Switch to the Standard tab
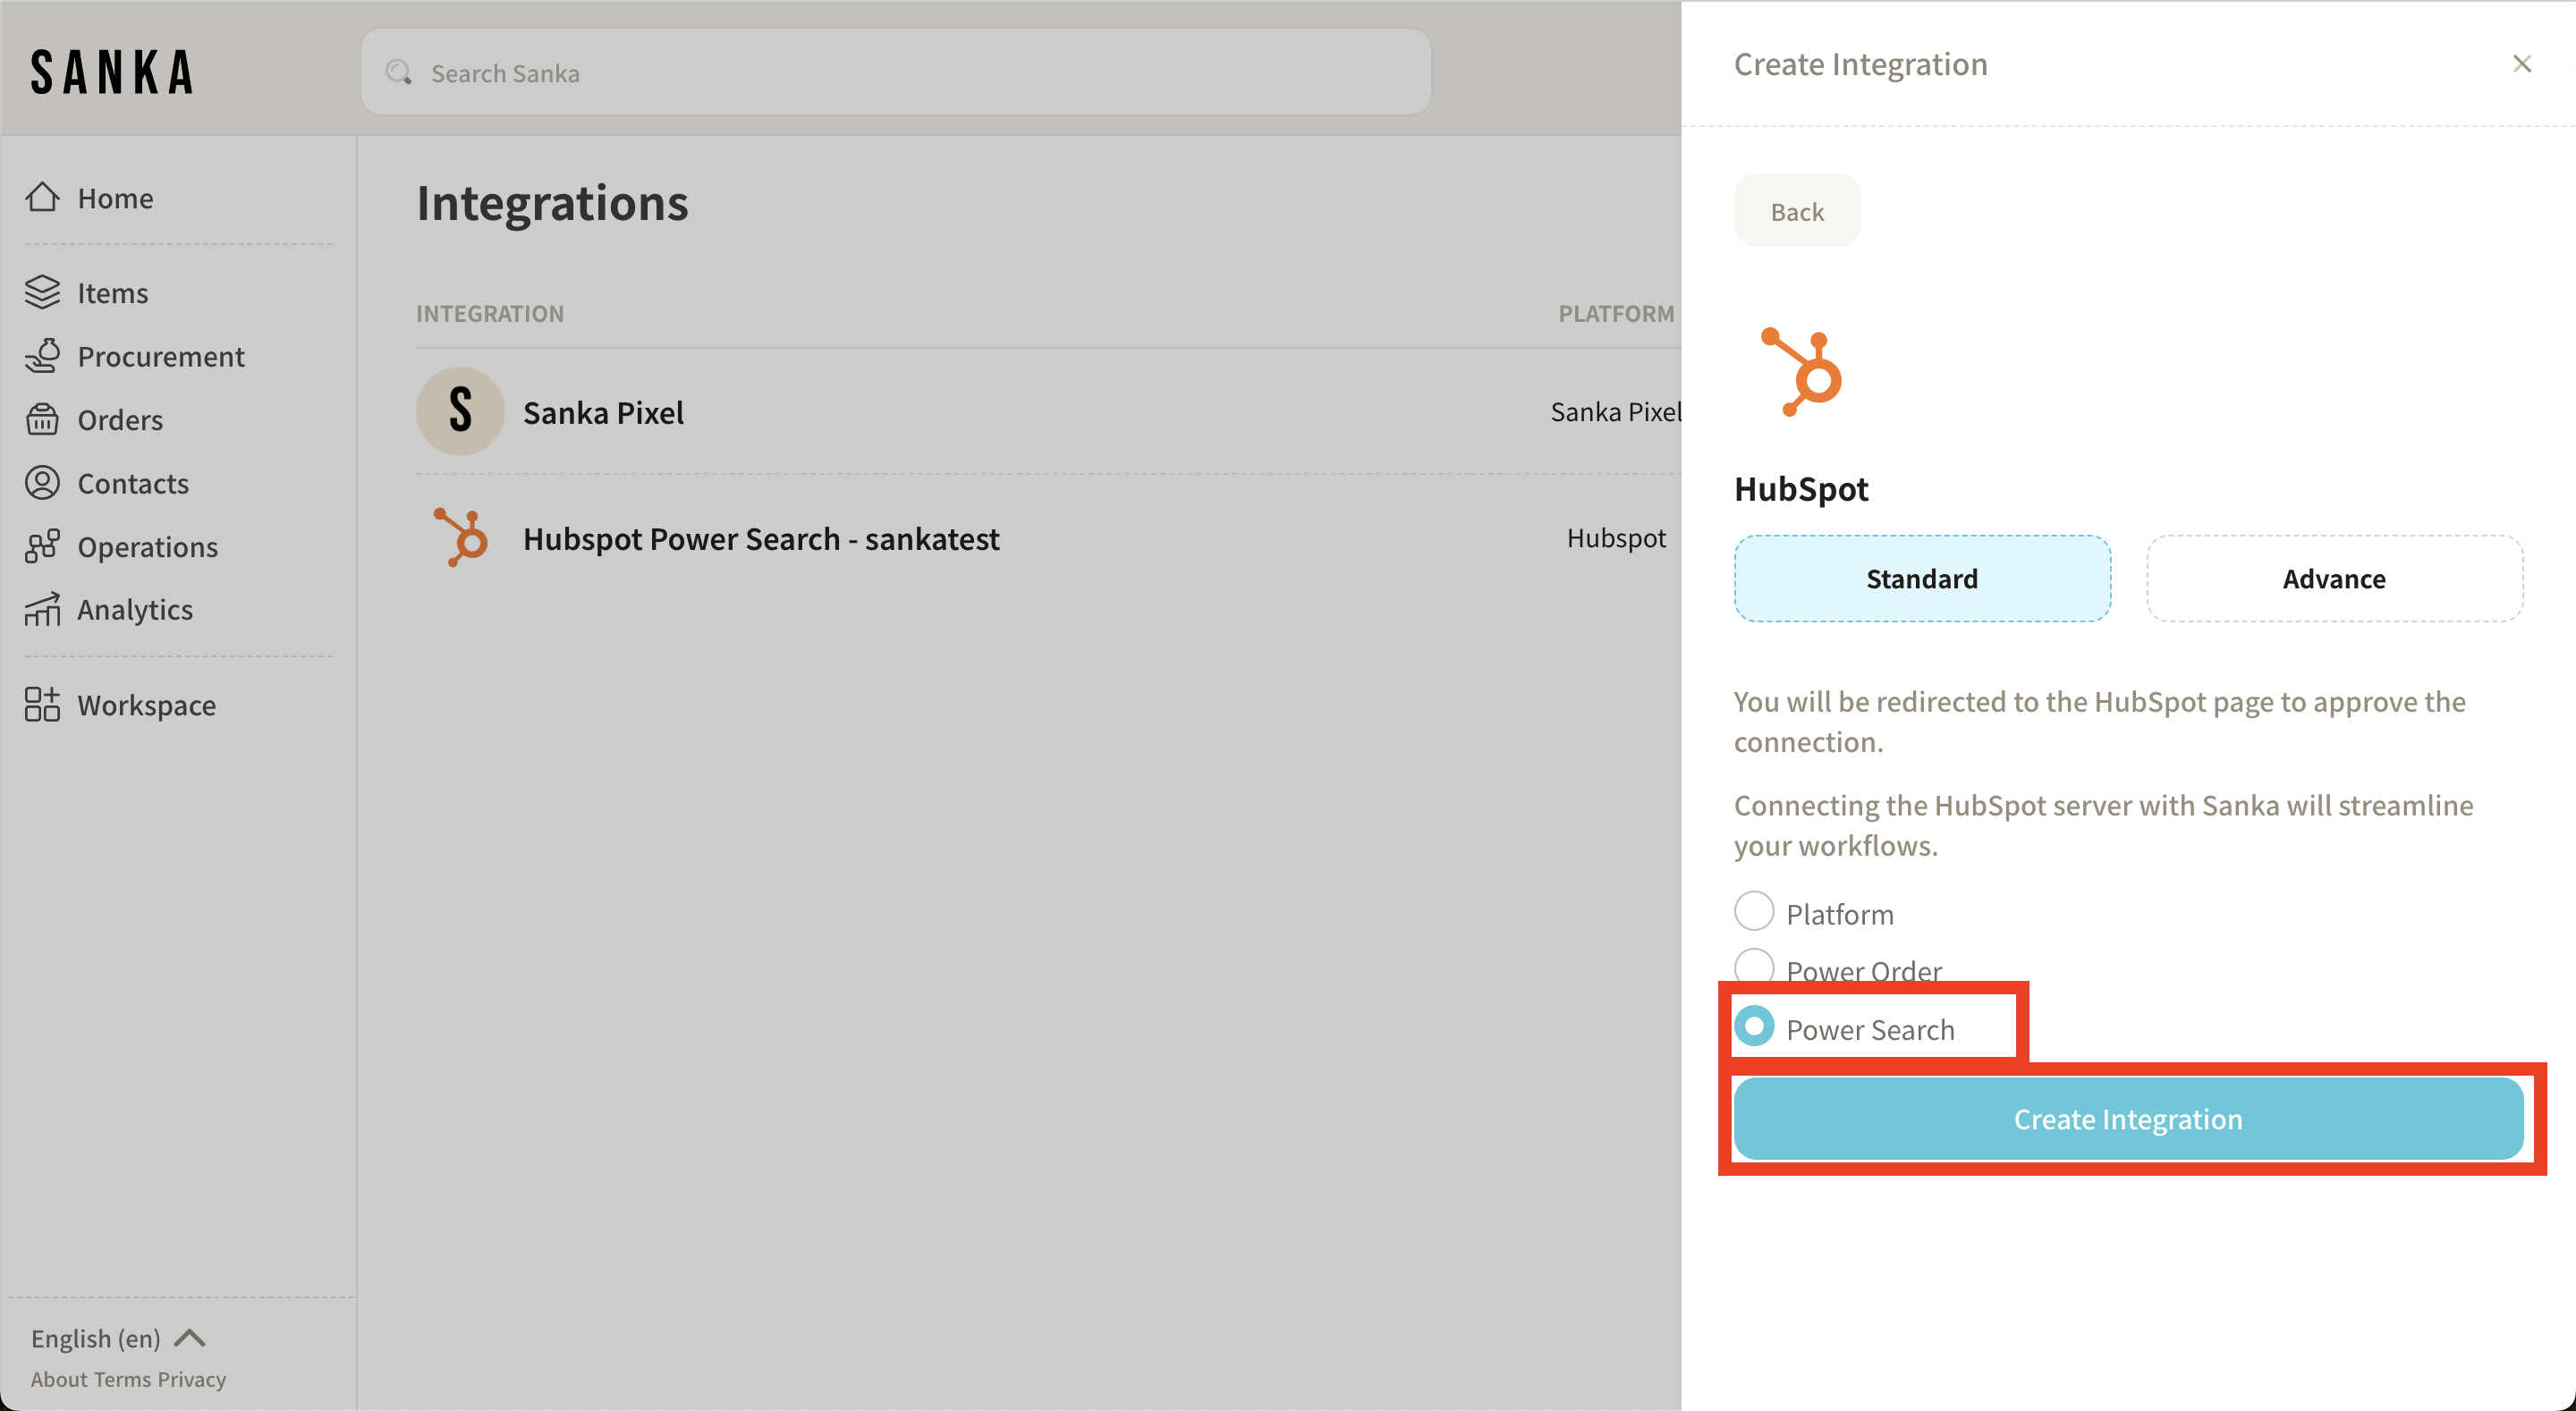This screenshot has height=1411, width=2576. 1921,578
